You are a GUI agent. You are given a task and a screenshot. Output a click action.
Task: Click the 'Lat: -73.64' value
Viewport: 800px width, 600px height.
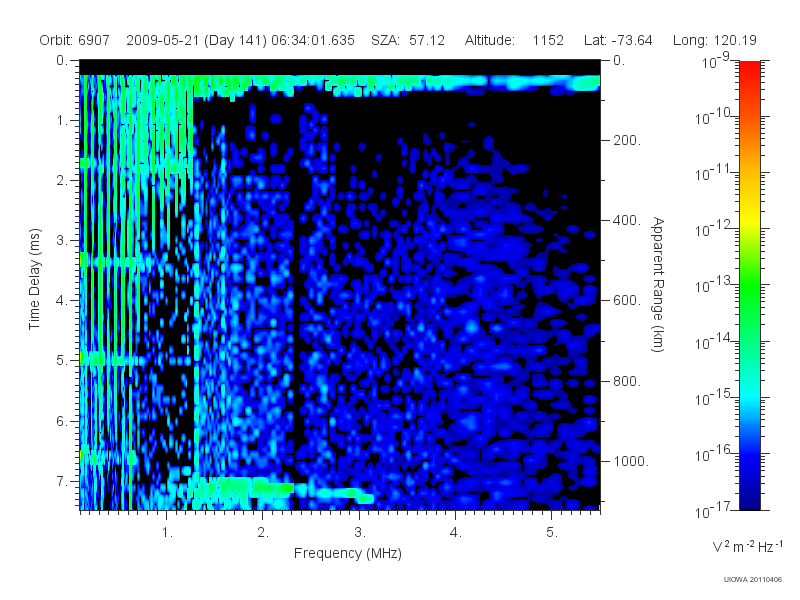pyautogui.click(x=618, y=40)
